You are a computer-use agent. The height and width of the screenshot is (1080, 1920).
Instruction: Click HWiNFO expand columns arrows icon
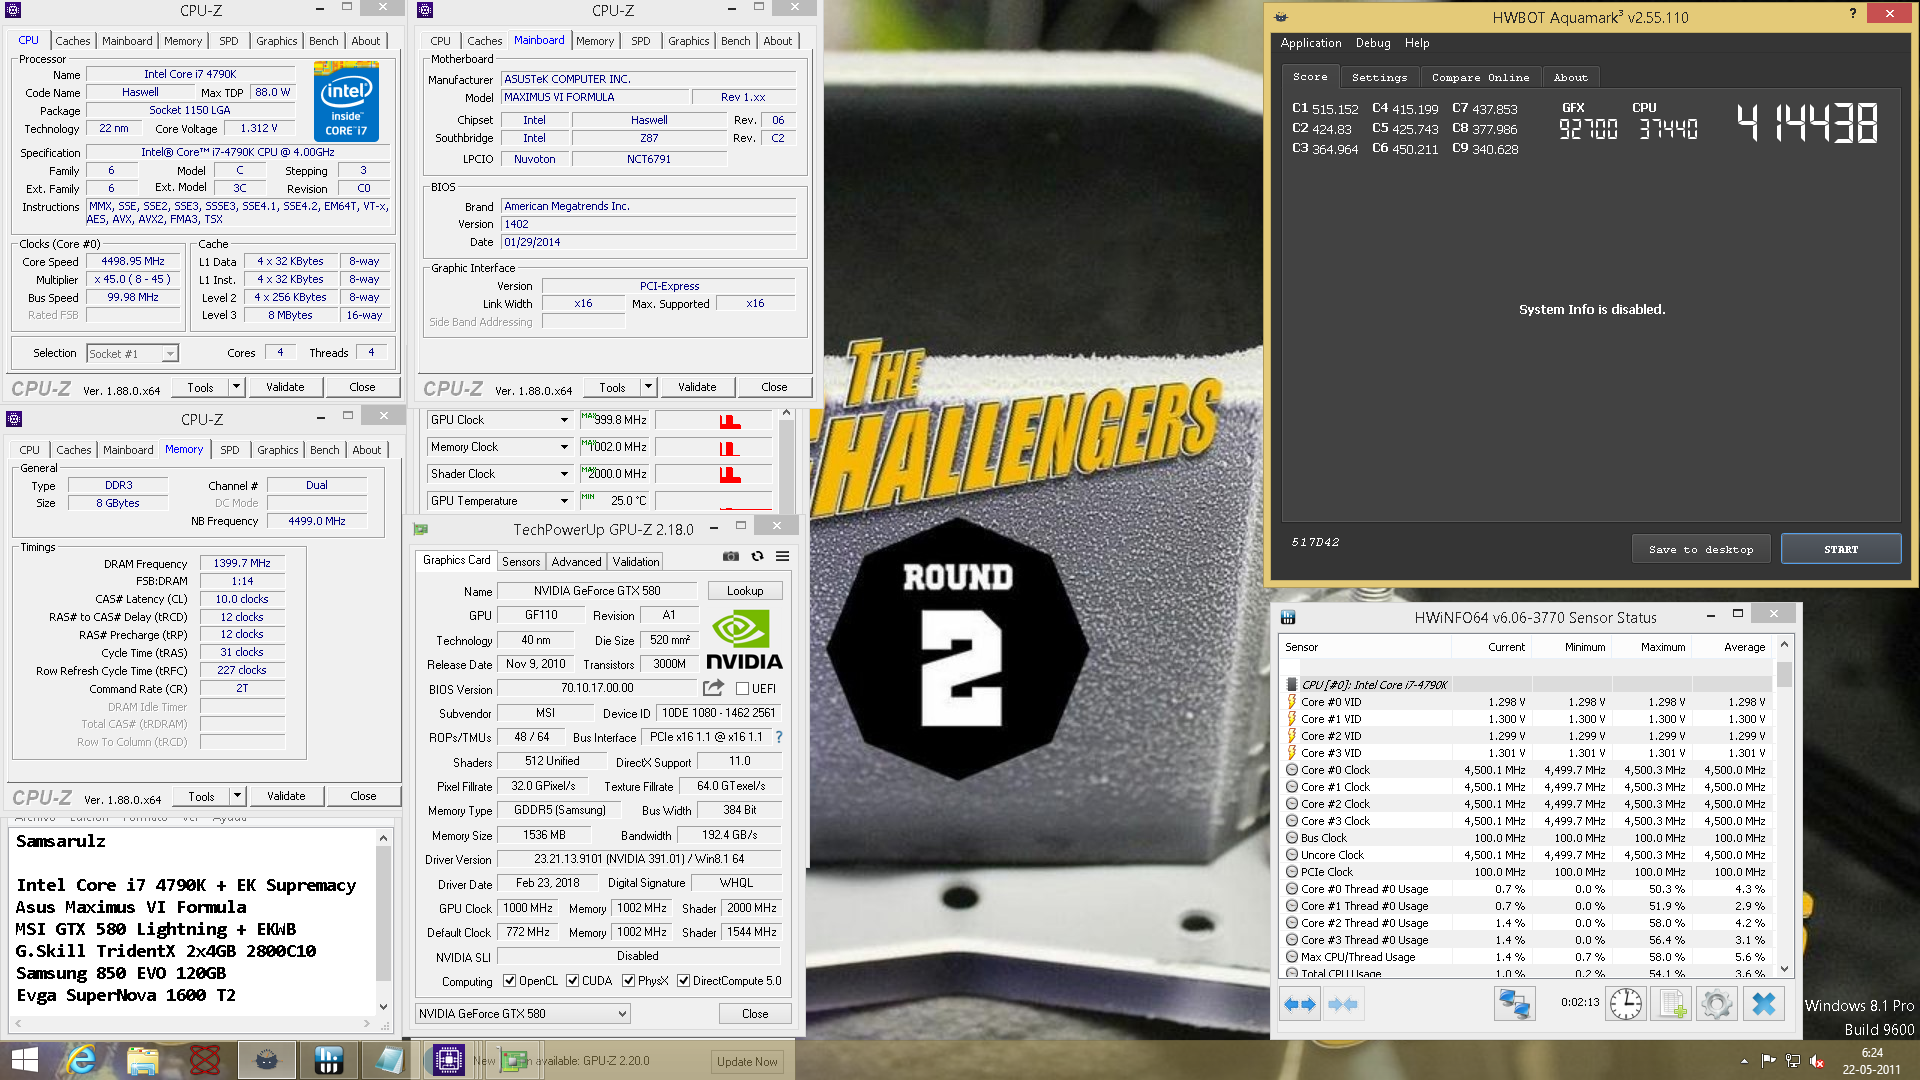(1300, 1004)
